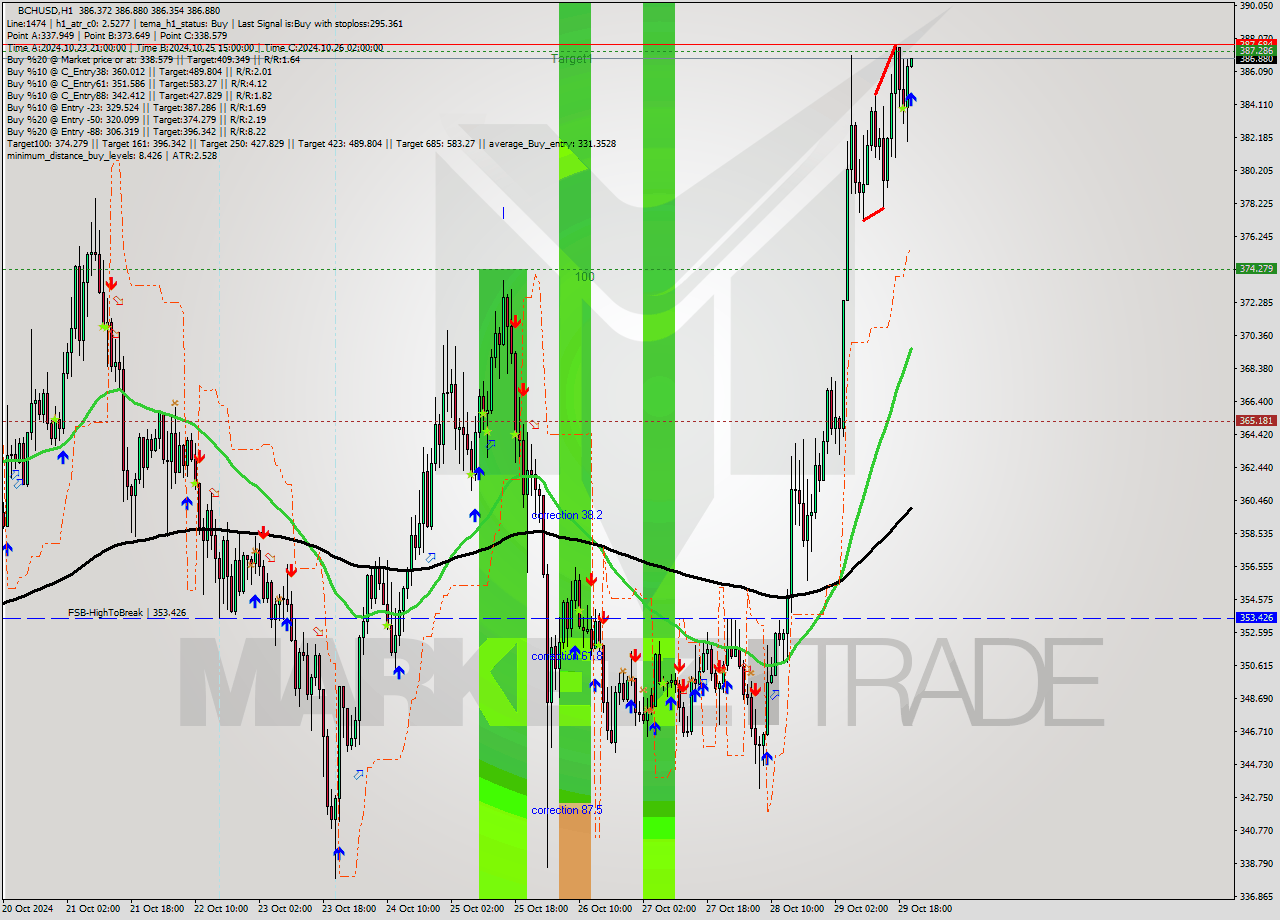Click the '24 Oct 10:00' time label

point(412,909)
